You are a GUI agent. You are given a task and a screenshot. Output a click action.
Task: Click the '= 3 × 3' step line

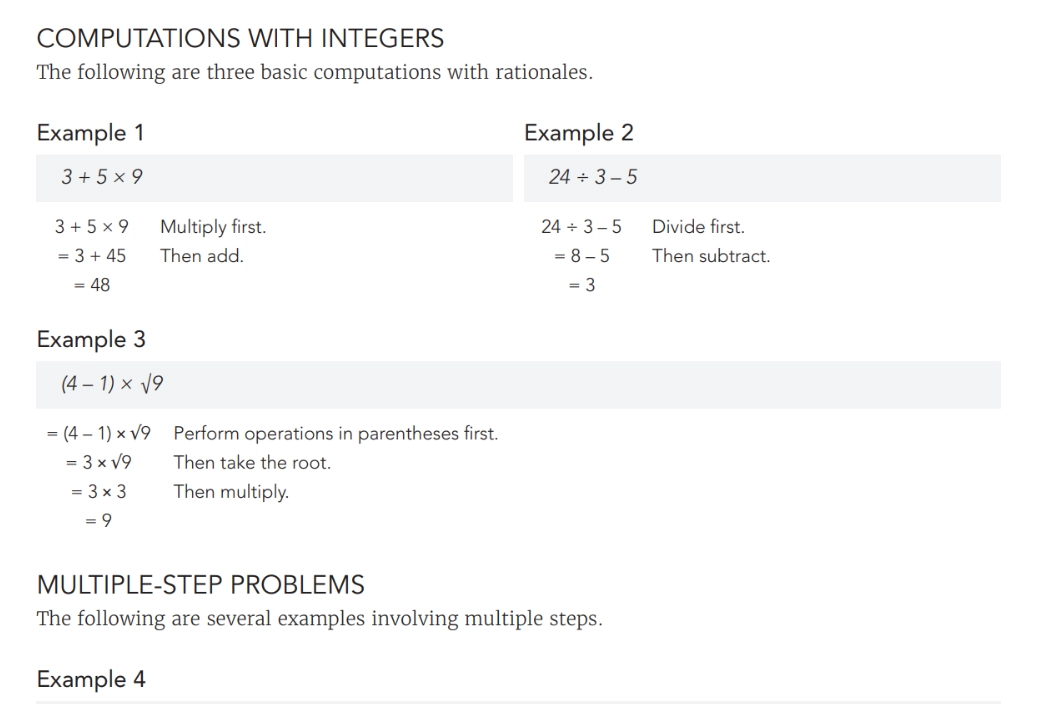click(x=98, y=492)
